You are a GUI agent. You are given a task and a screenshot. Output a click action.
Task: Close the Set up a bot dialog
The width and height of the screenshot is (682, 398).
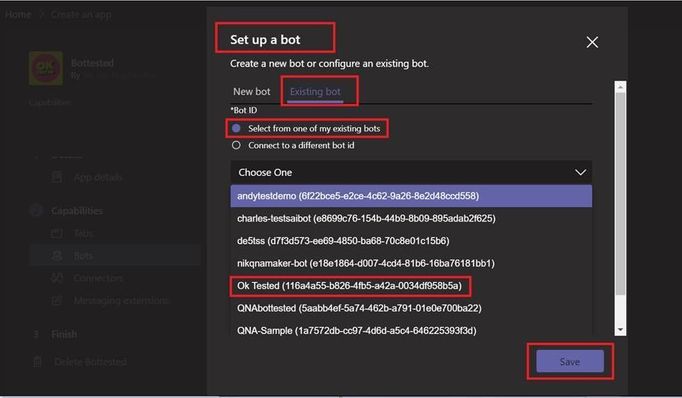592,42
